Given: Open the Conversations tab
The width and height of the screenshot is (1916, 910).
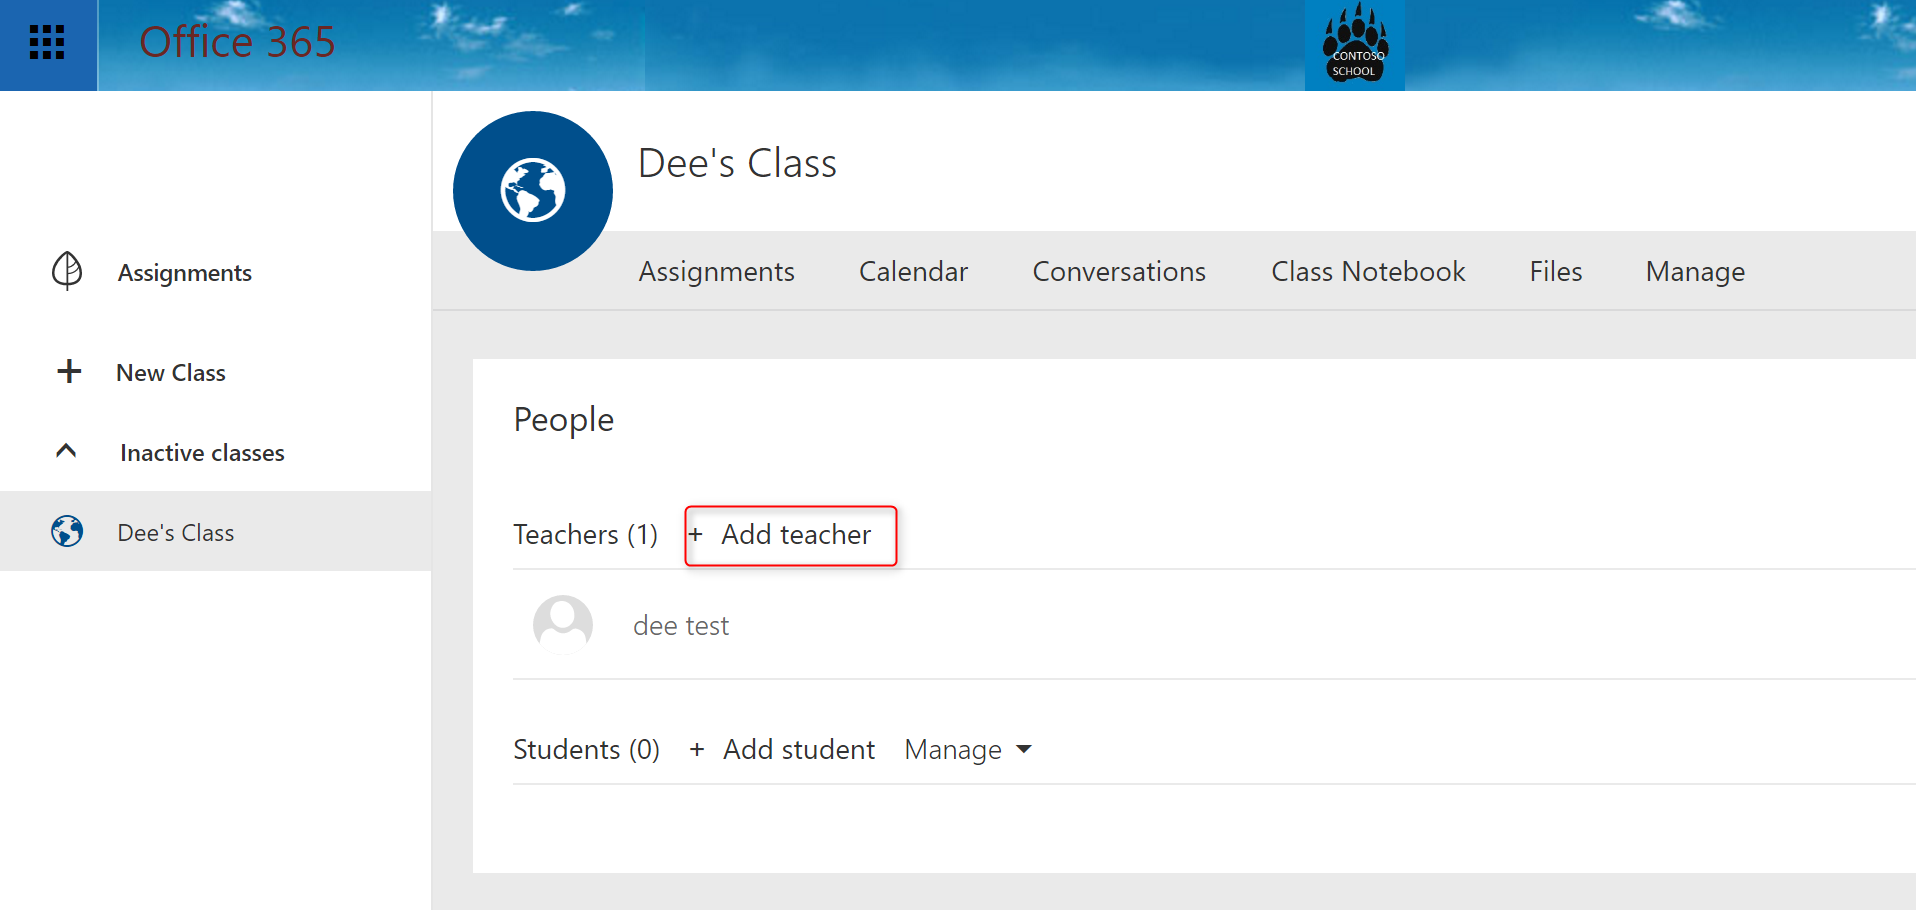Looking at the screenshot, I should tap(1119, 271).
